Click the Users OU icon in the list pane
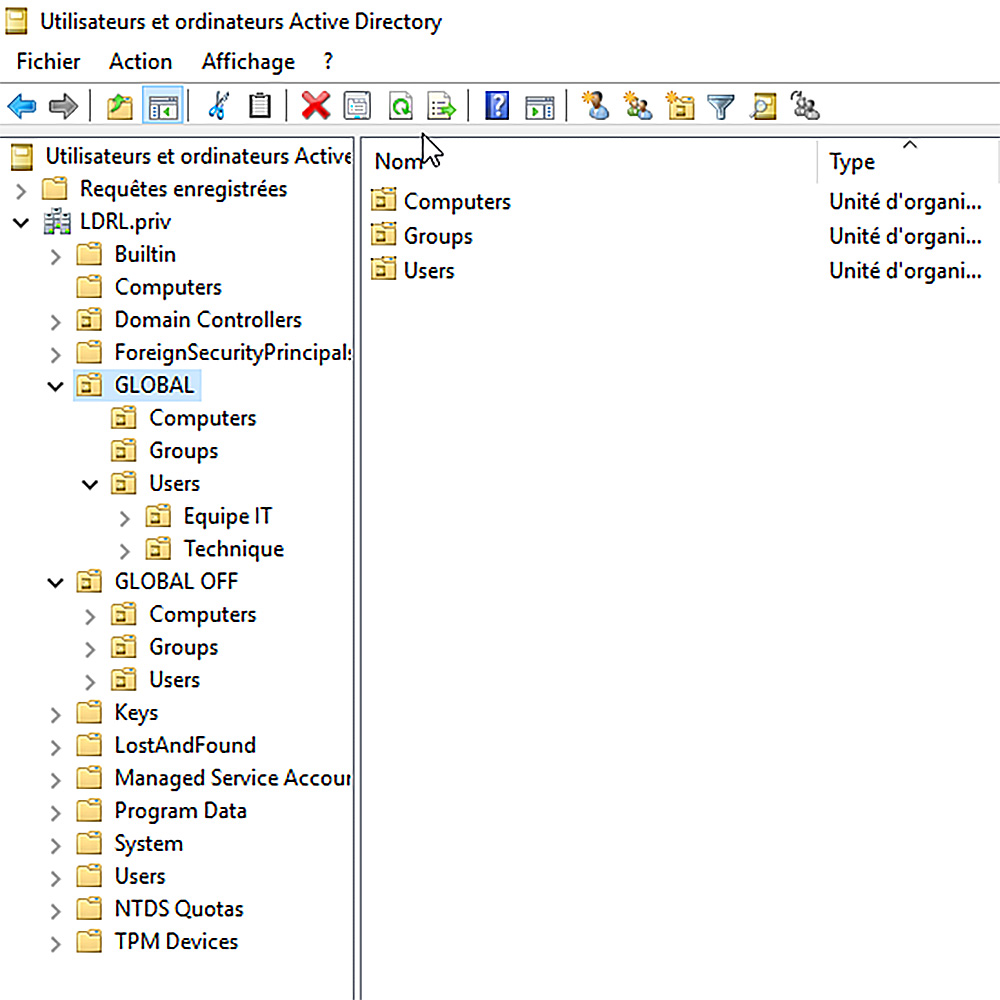Viewport: 1000px width, 1000px height. pos(383,269)
